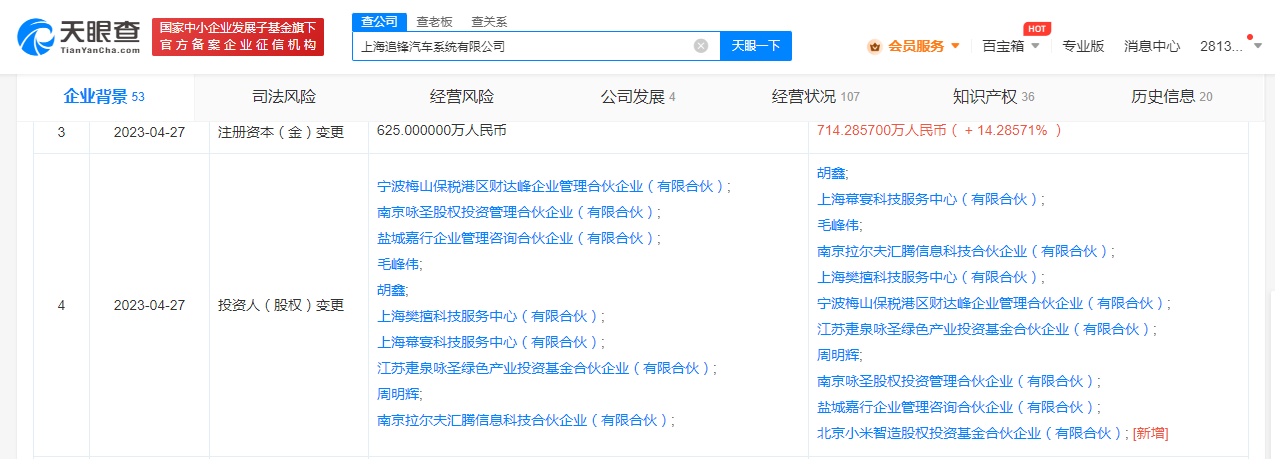The height and width of the screenshot is (459, 1275).
Task: Open 江苏疌泉咏圣绿色产业 link in after-change column
Action: 984,329
